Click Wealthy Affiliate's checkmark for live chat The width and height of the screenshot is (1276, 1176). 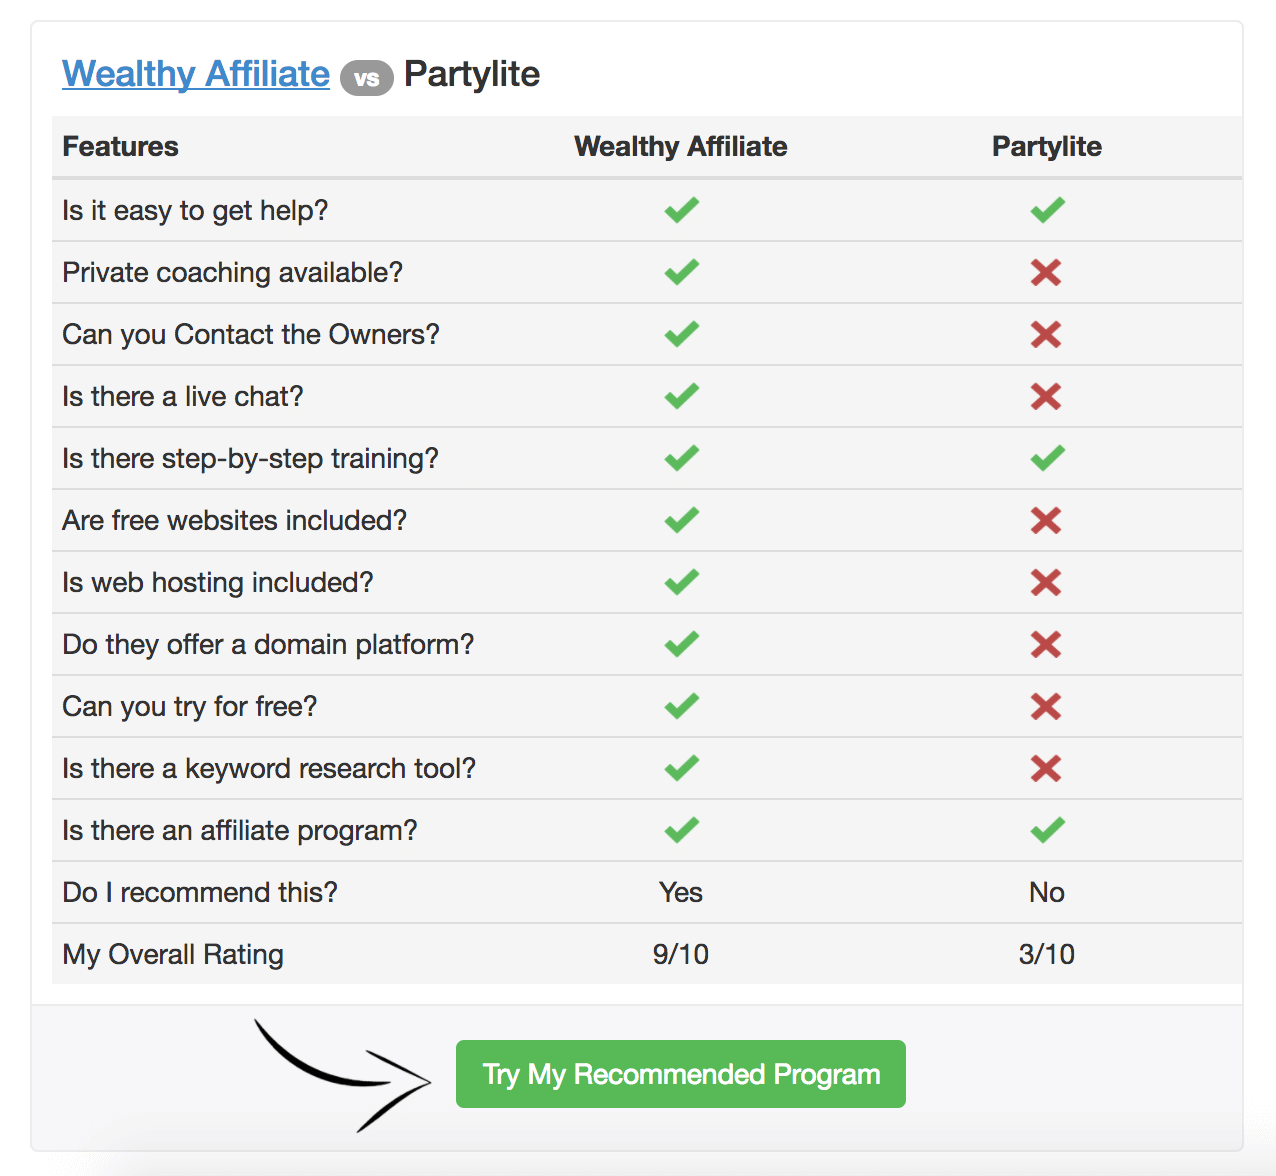(682, 396)
